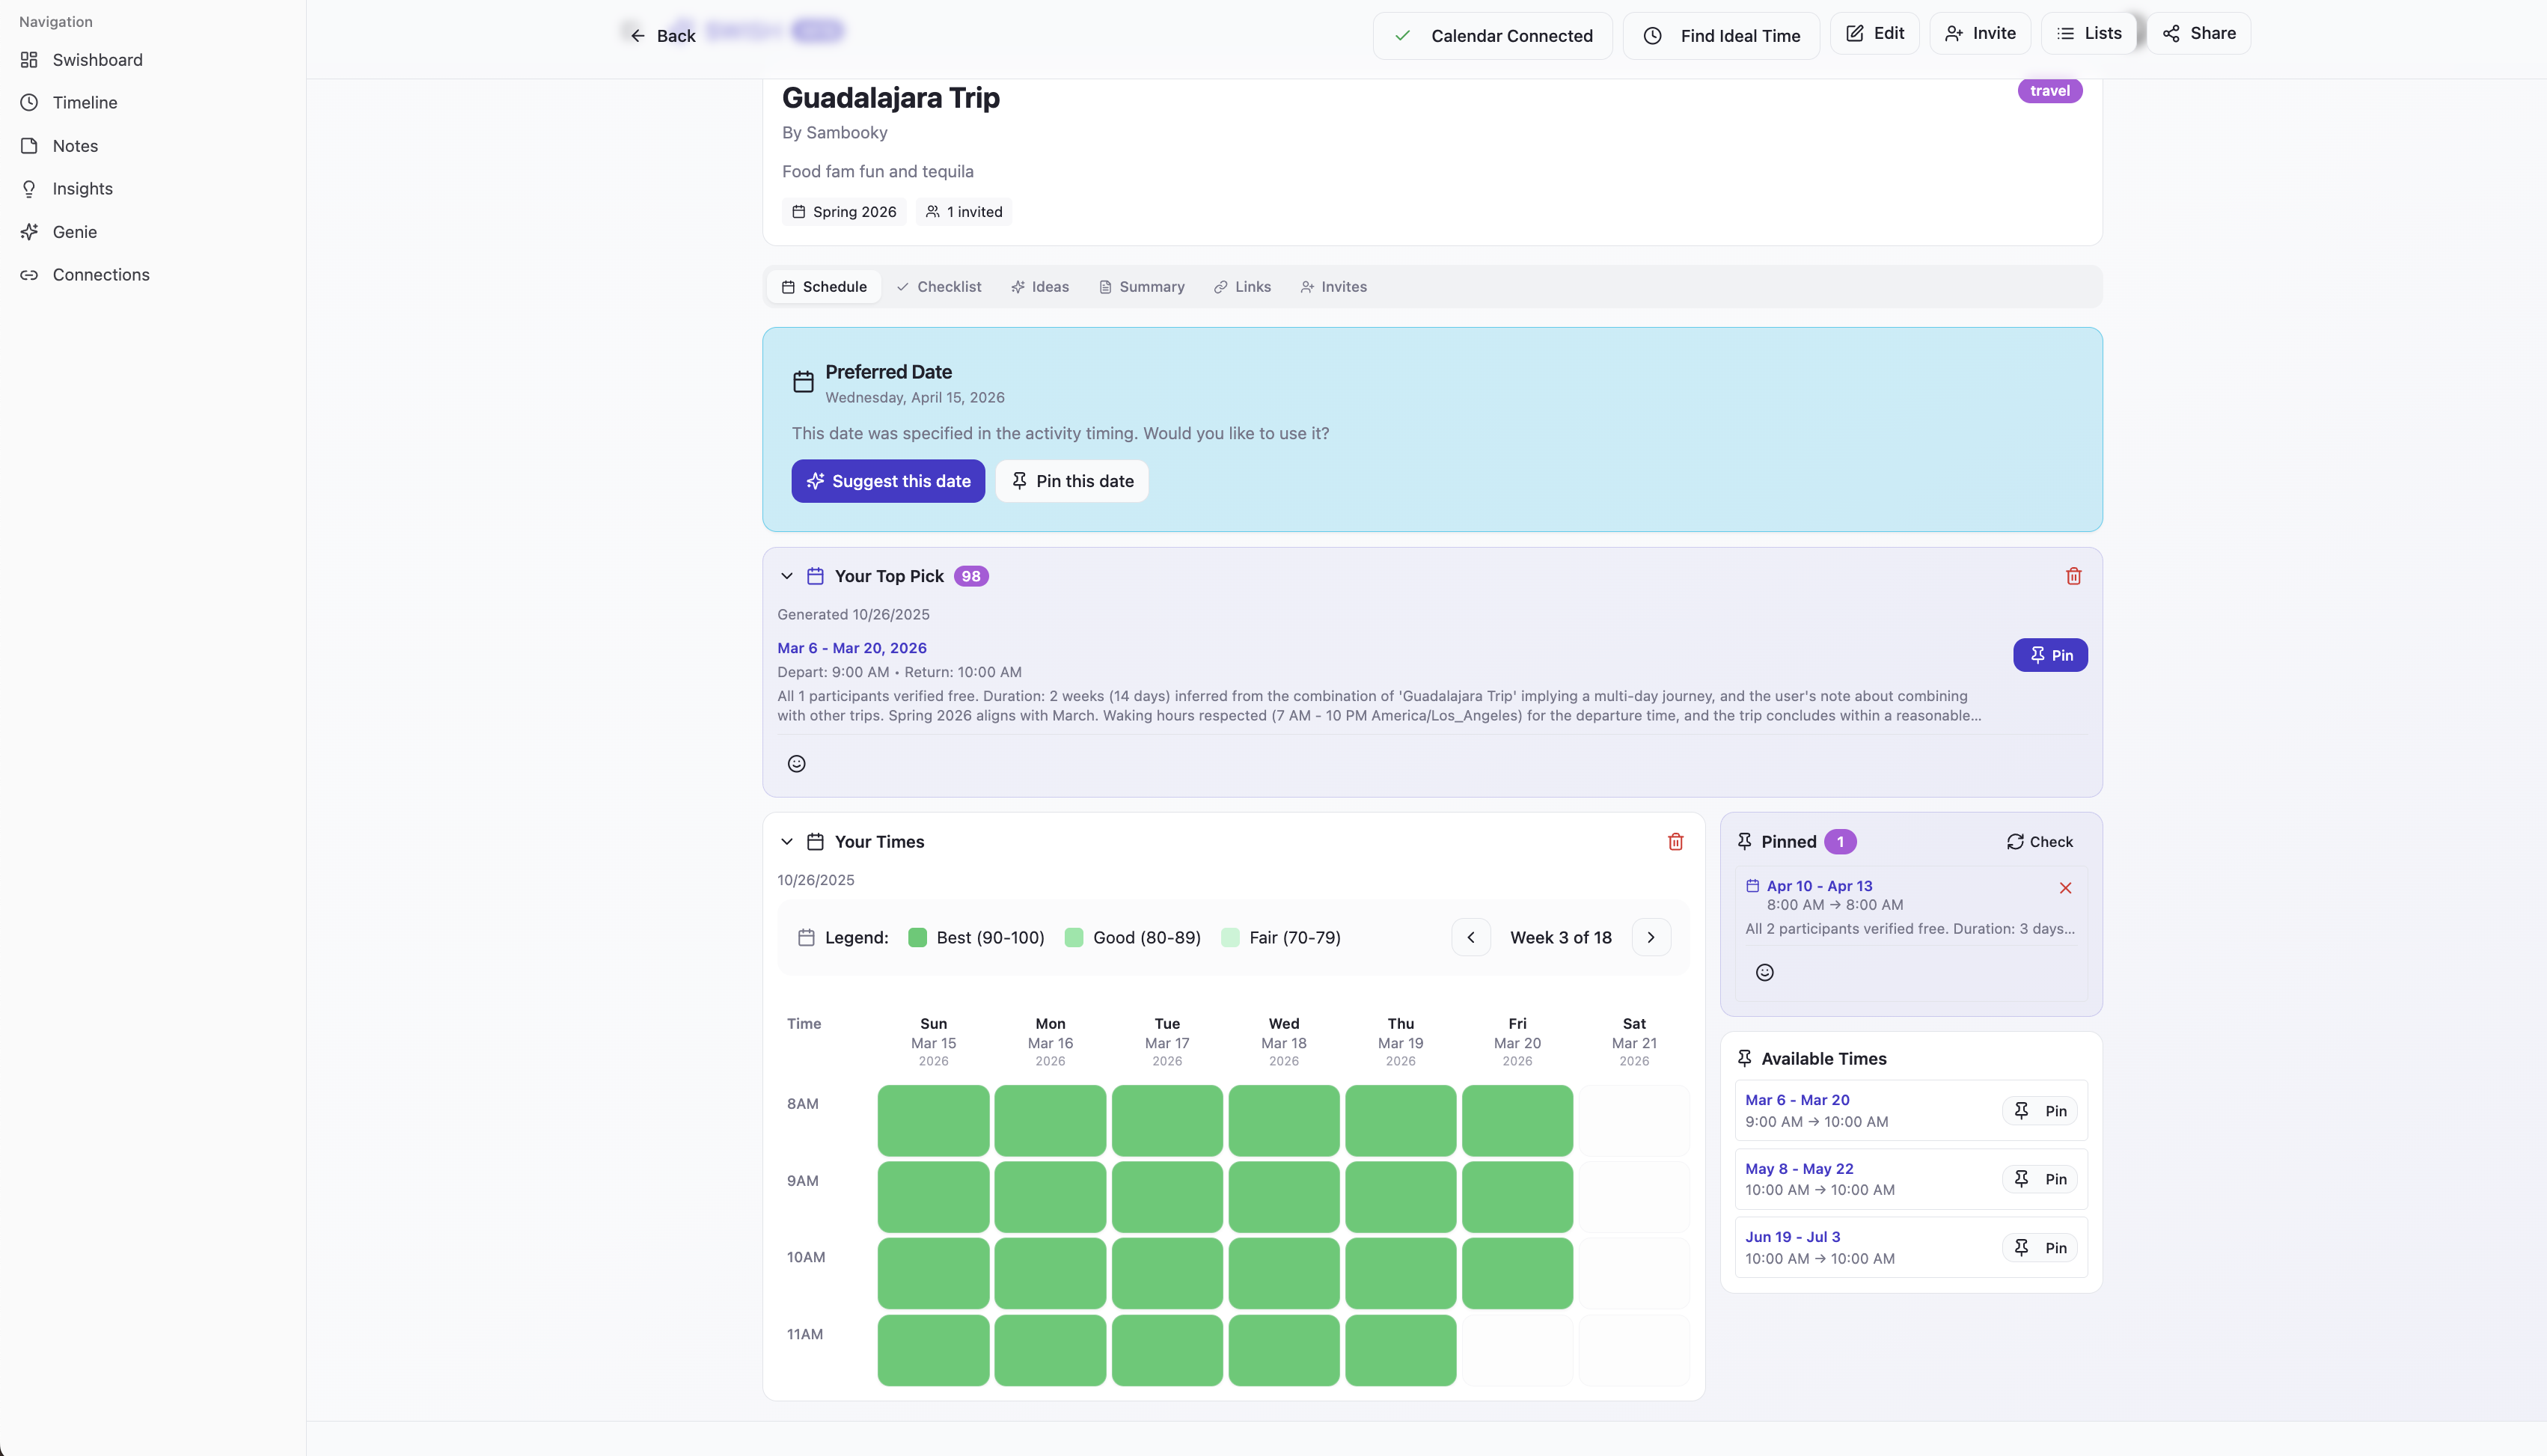The height and width of the screenshot is (1456, 2547).
Task: Click trash icon in Your Times panel
Action: pos(1675,842)
